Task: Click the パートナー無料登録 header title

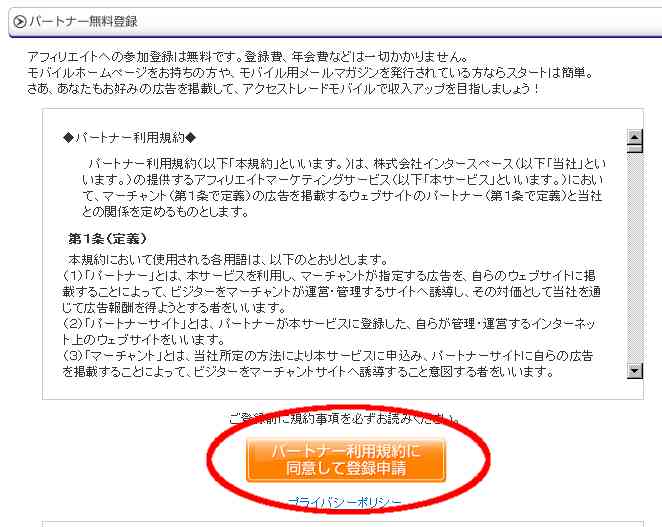Action: tap(83, 21)
